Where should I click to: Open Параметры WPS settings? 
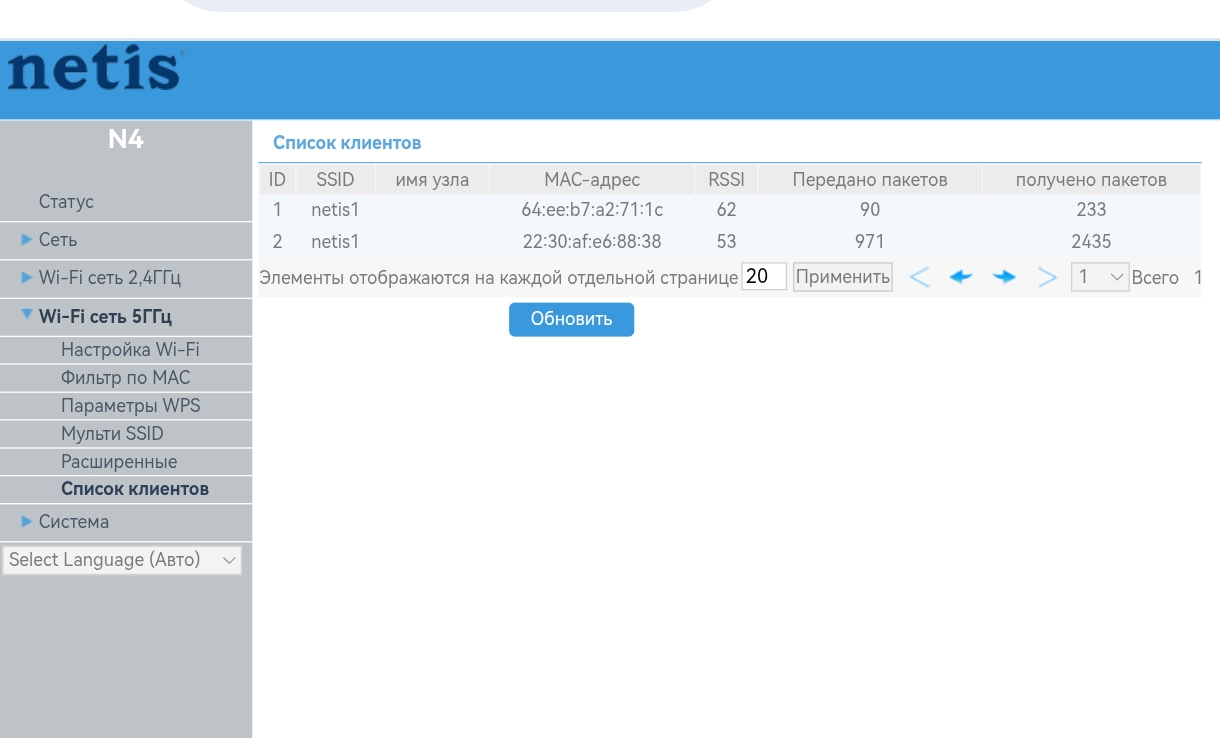tap(130, 406)
